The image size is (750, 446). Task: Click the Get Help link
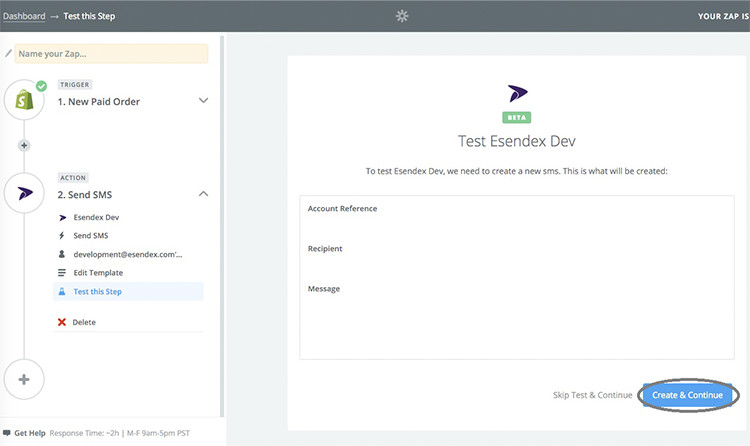tap(30, 433)
